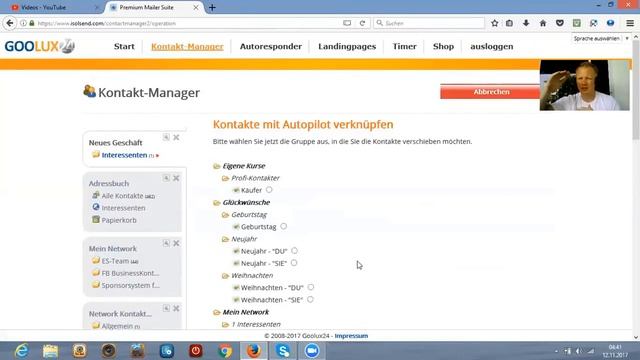The width and height of the screenshot is (640, 360).
Task: Select the Käufer radio button
Action: [269, 190]
